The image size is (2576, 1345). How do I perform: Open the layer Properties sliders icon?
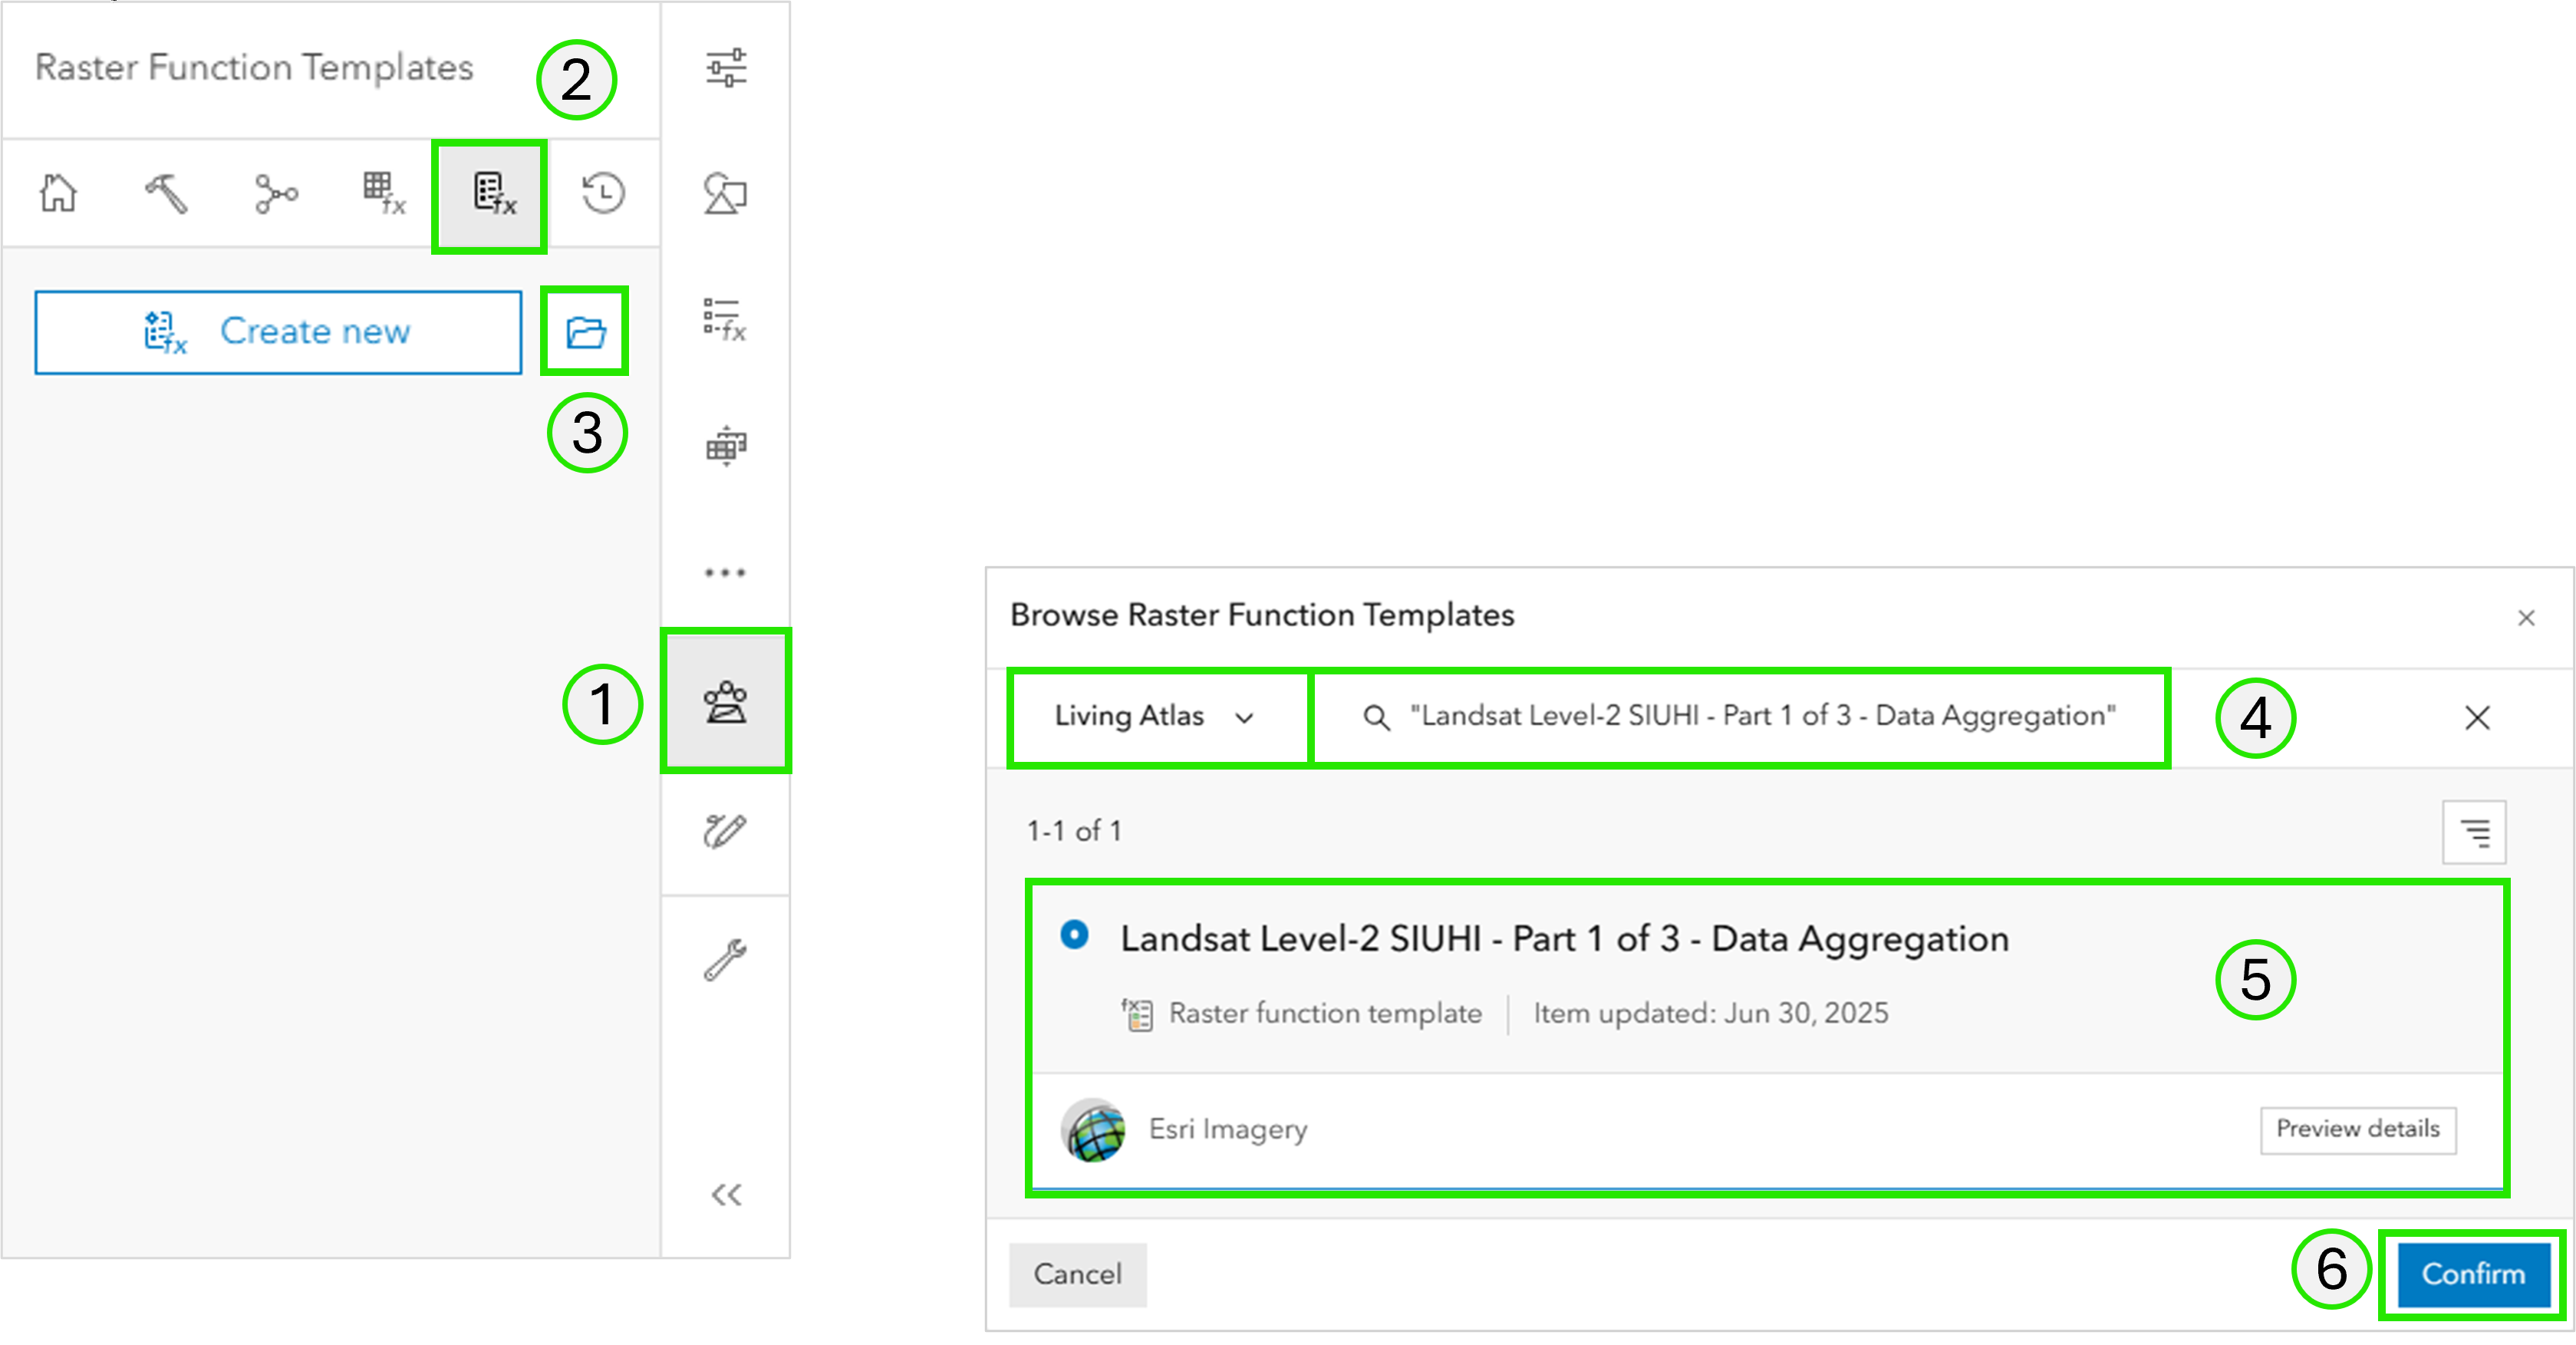pos(725,68)
